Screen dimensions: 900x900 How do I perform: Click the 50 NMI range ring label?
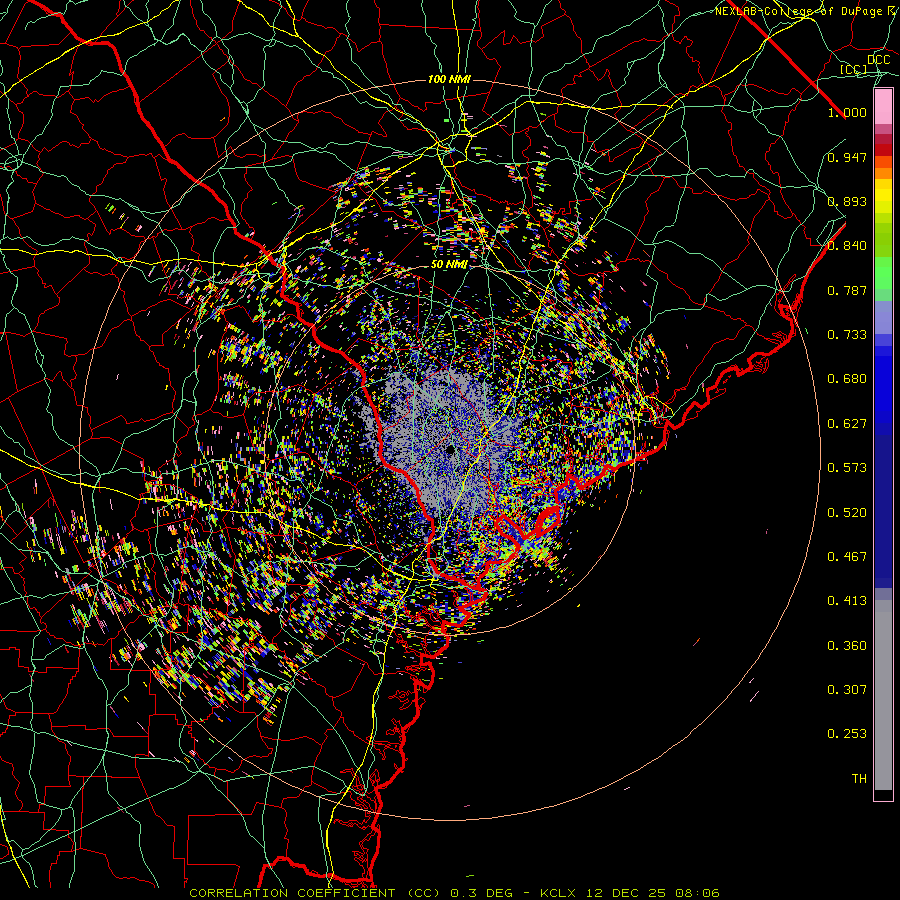pyautogui.click(x=449, y=265)
